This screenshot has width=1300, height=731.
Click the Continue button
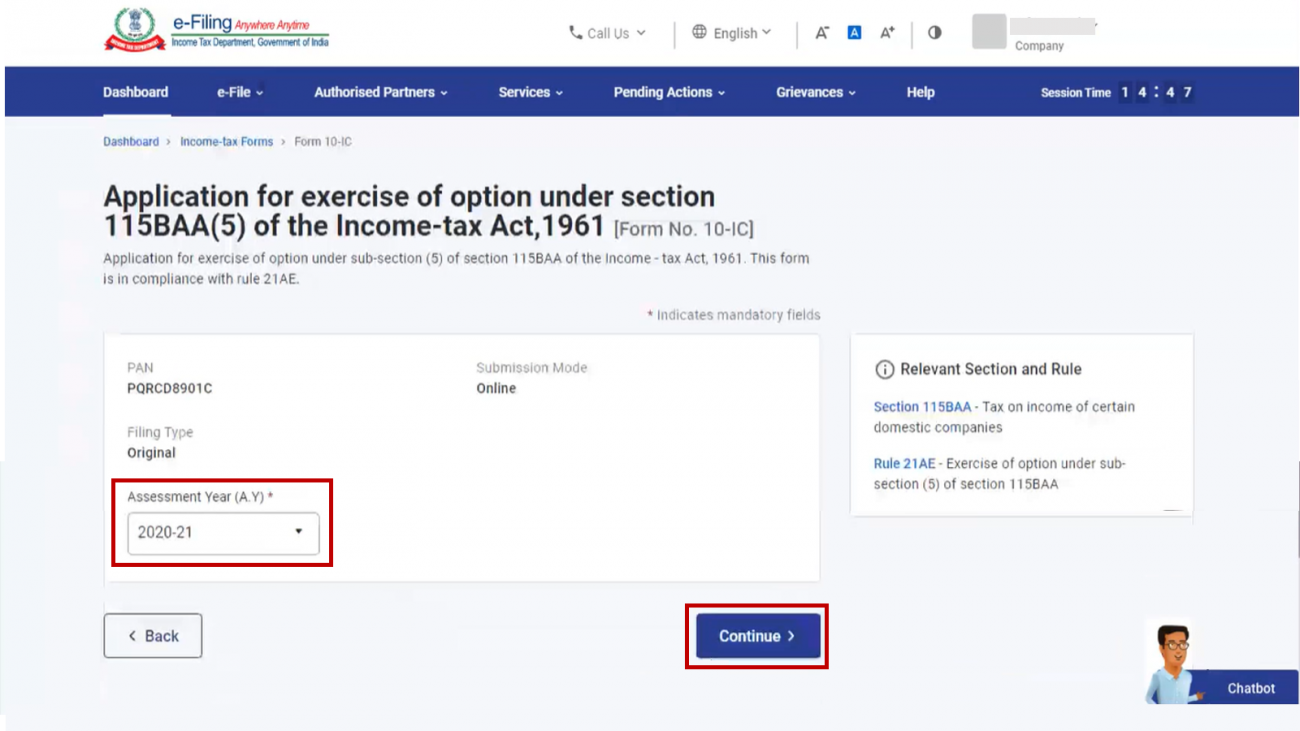(x=756, y=635)
